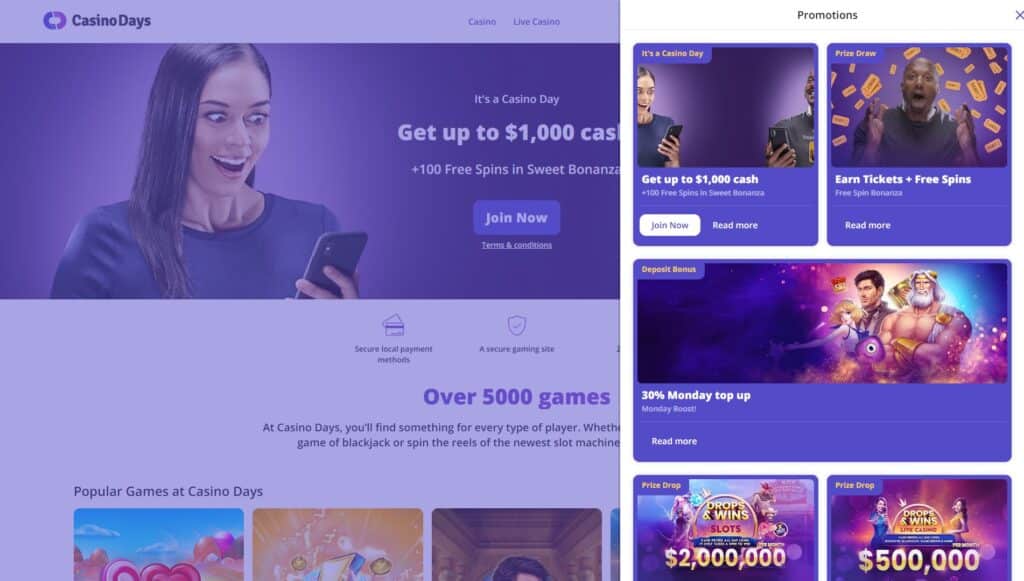Click the Casino Days logo icon
Viewport: 1024px width, 581px height.
[x=55, y=21]
